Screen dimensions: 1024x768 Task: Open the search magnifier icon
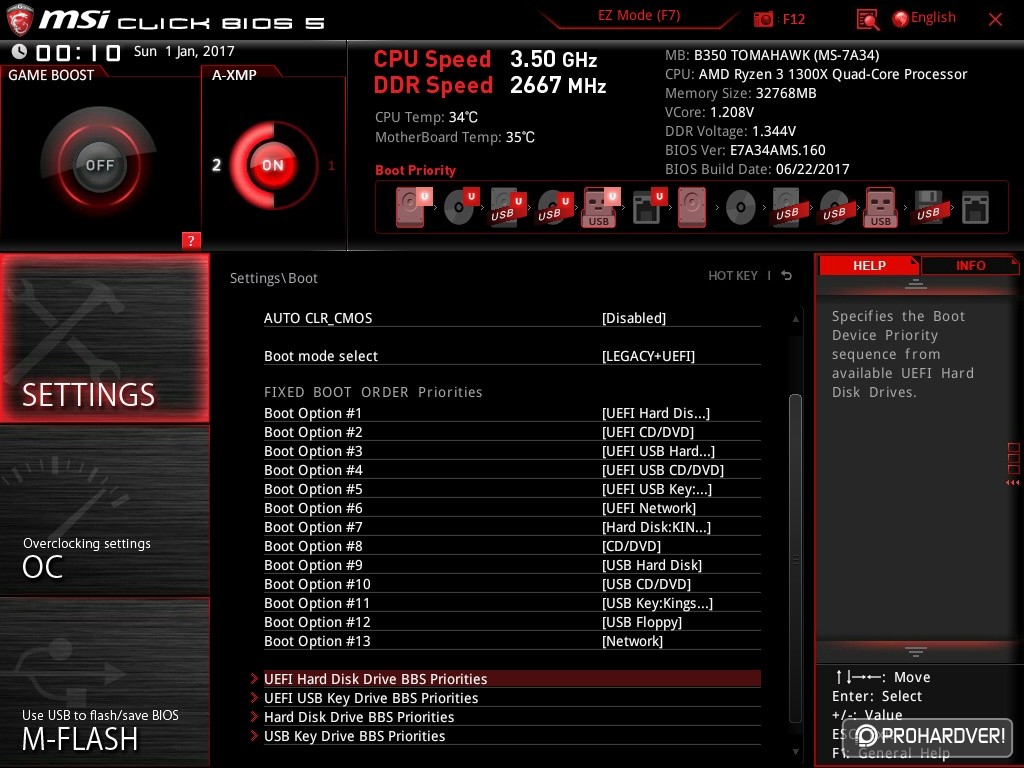[867, 20]
